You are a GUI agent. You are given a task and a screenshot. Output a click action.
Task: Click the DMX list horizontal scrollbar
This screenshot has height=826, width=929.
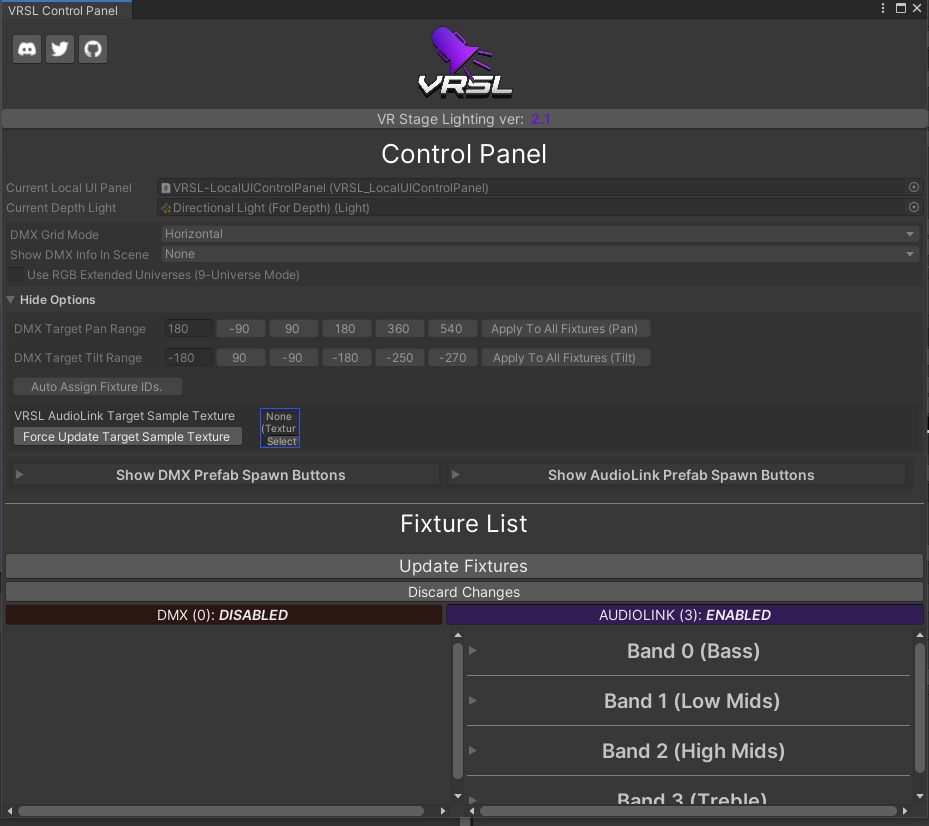220,811
